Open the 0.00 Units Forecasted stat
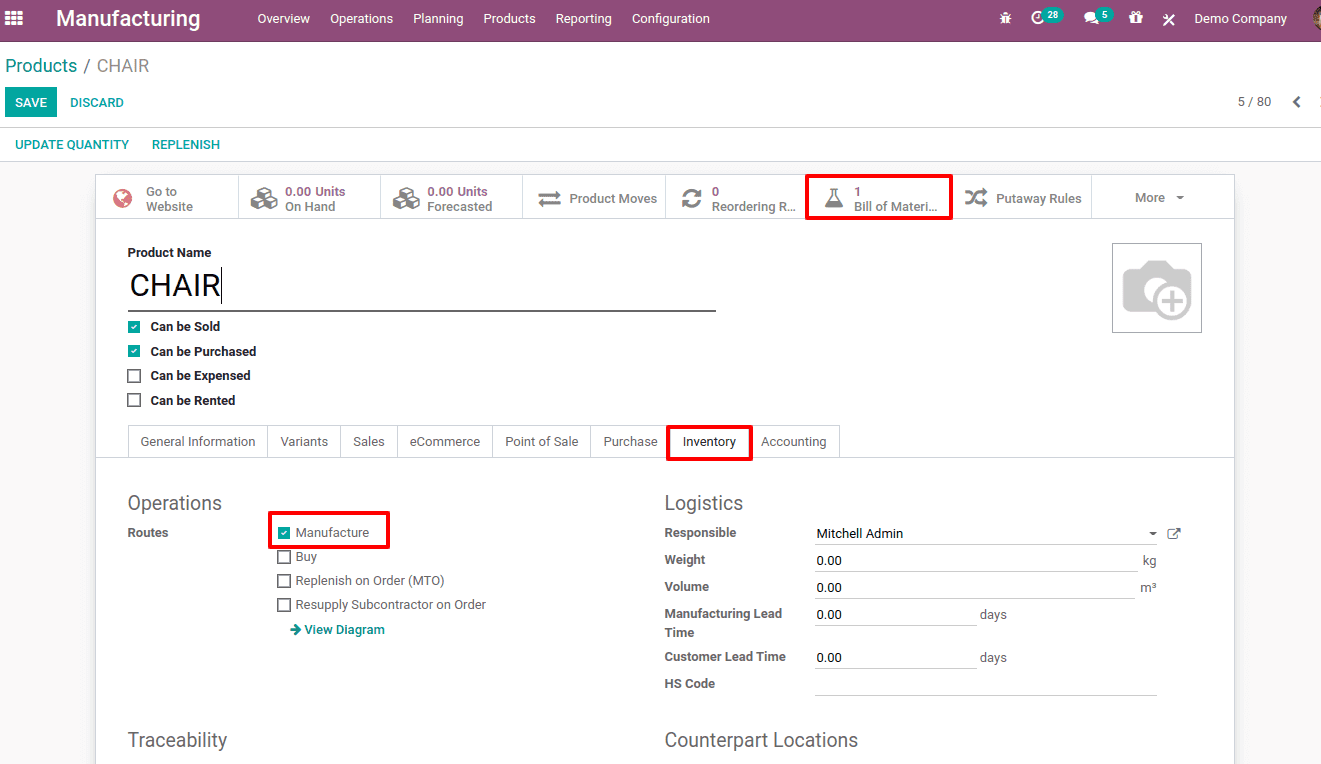Screen dimensions: 1321x764 [451, 198]
